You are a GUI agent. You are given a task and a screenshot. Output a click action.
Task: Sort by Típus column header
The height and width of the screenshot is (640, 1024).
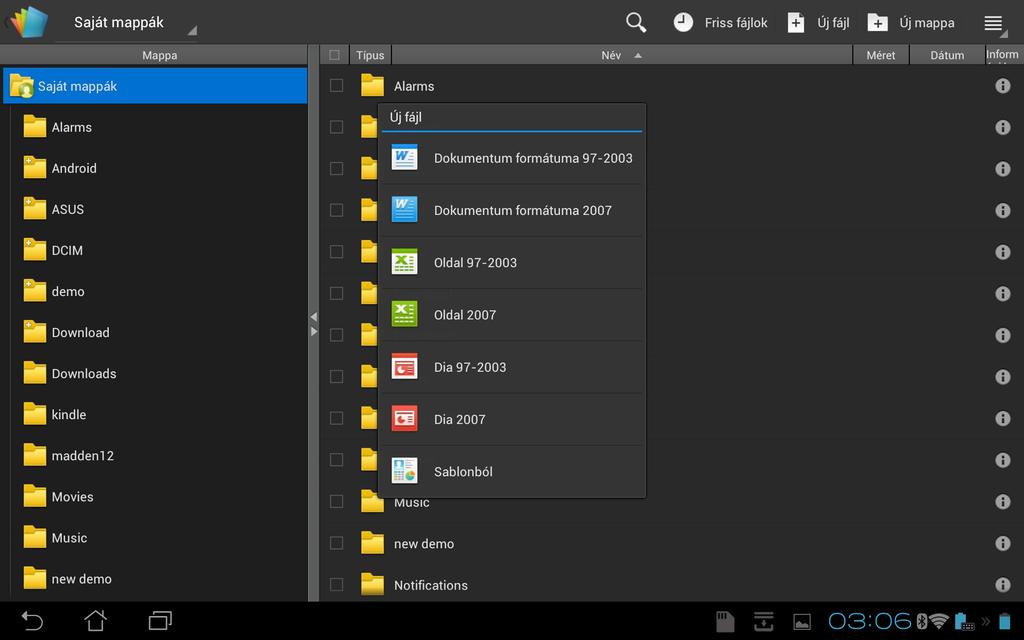coord(370,56)
